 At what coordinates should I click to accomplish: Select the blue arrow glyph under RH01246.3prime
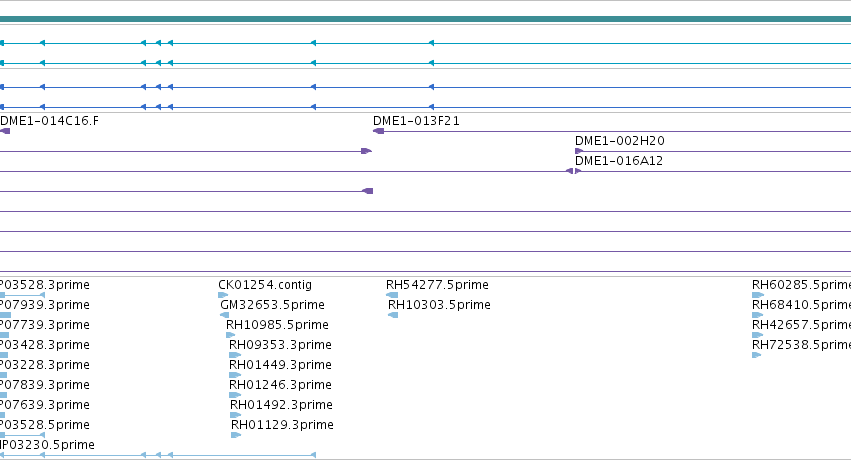(235, 395)
